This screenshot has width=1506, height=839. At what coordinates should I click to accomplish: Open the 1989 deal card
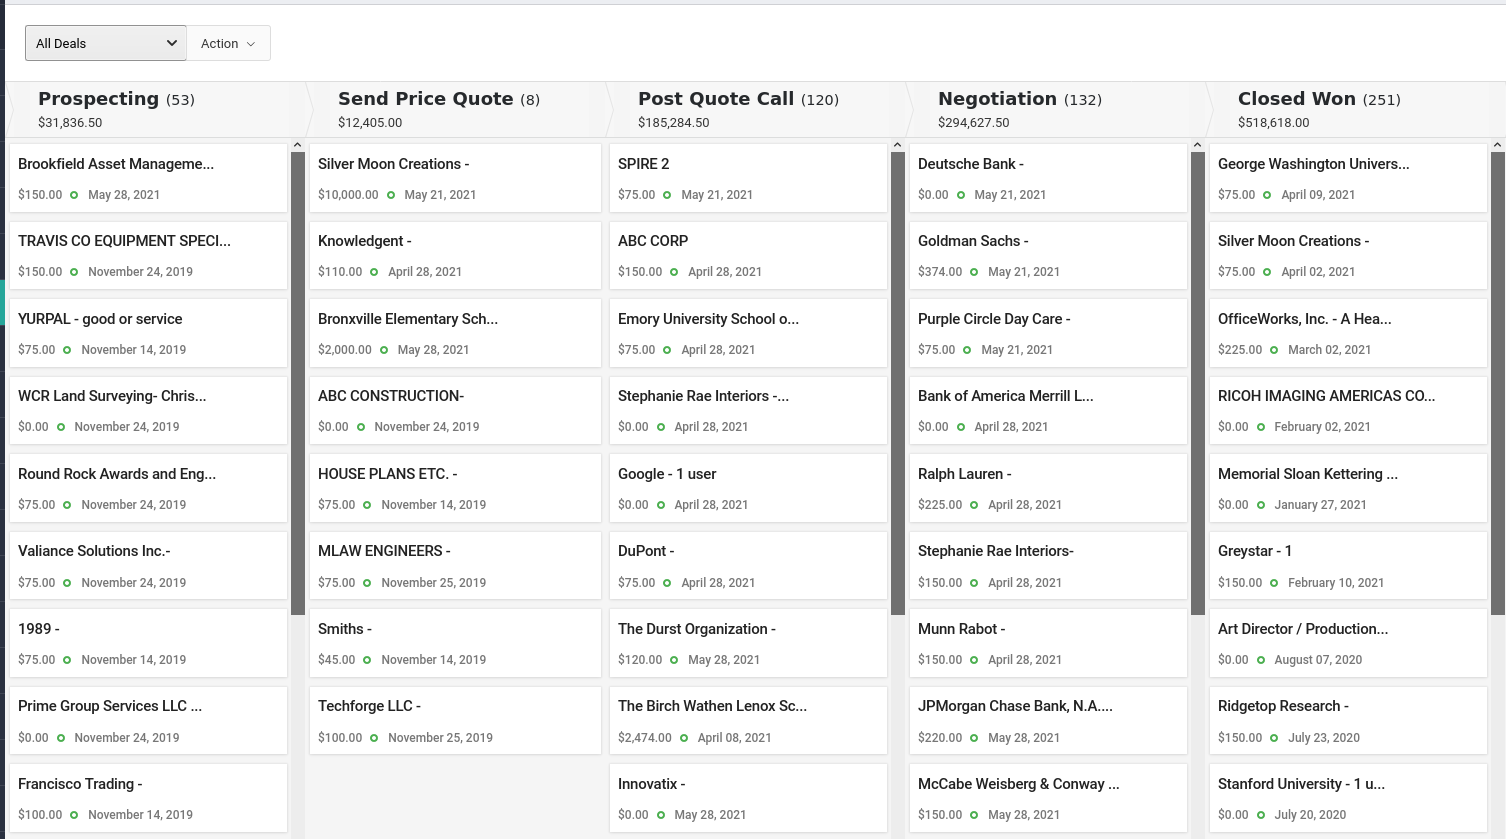(148, 643)
